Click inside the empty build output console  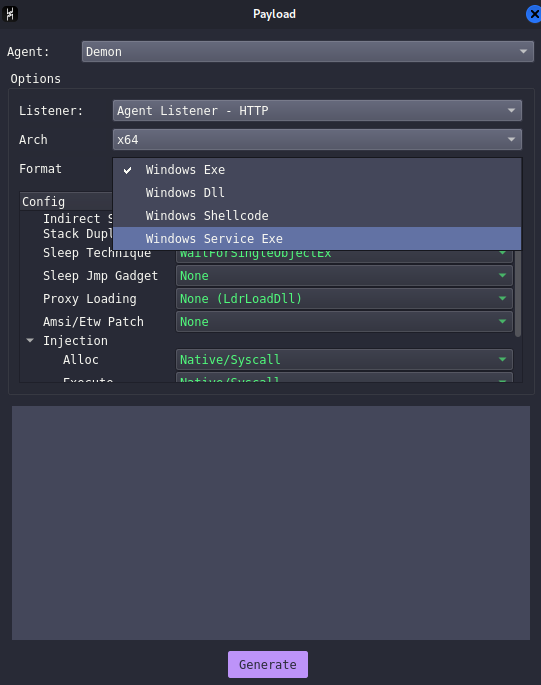pyautogui.click(x=271, y=523)
